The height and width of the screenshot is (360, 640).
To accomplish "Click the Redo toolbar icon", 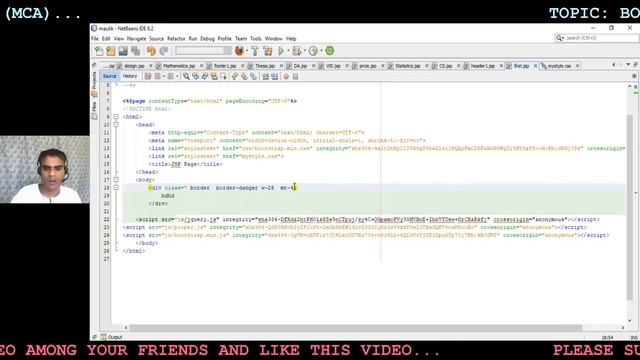I will tap(164, 51).
